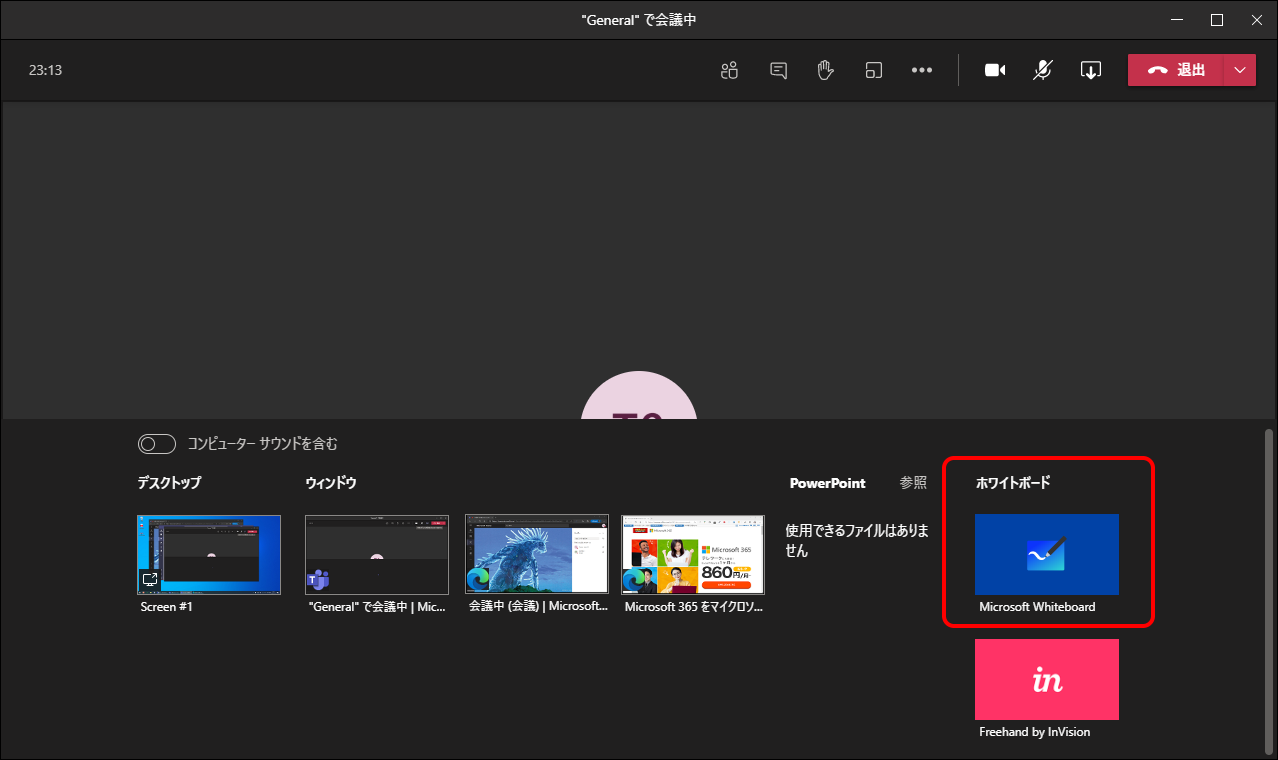The height and width of the screenshot is (760, 1278).
Task: Close the share content tray
Action: click(1091, 70)
